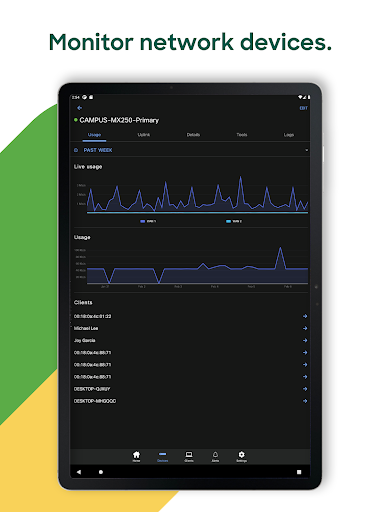
Task: Expand the PAST WEEK time range dropdown
Action: pos(191,150)
